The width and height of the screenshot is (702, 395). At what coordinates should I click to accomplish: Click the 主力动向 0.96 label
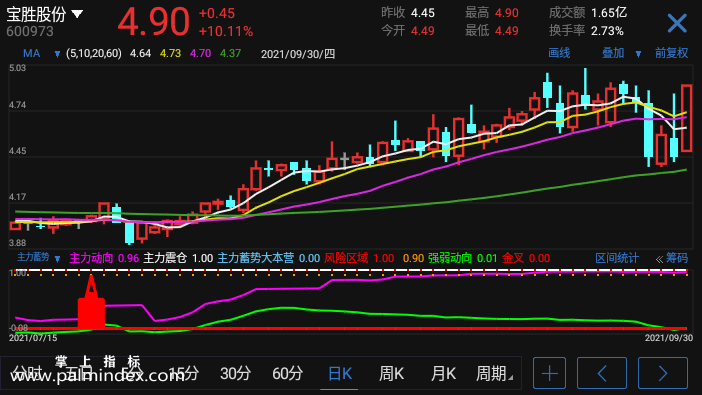tap(104, 258)
